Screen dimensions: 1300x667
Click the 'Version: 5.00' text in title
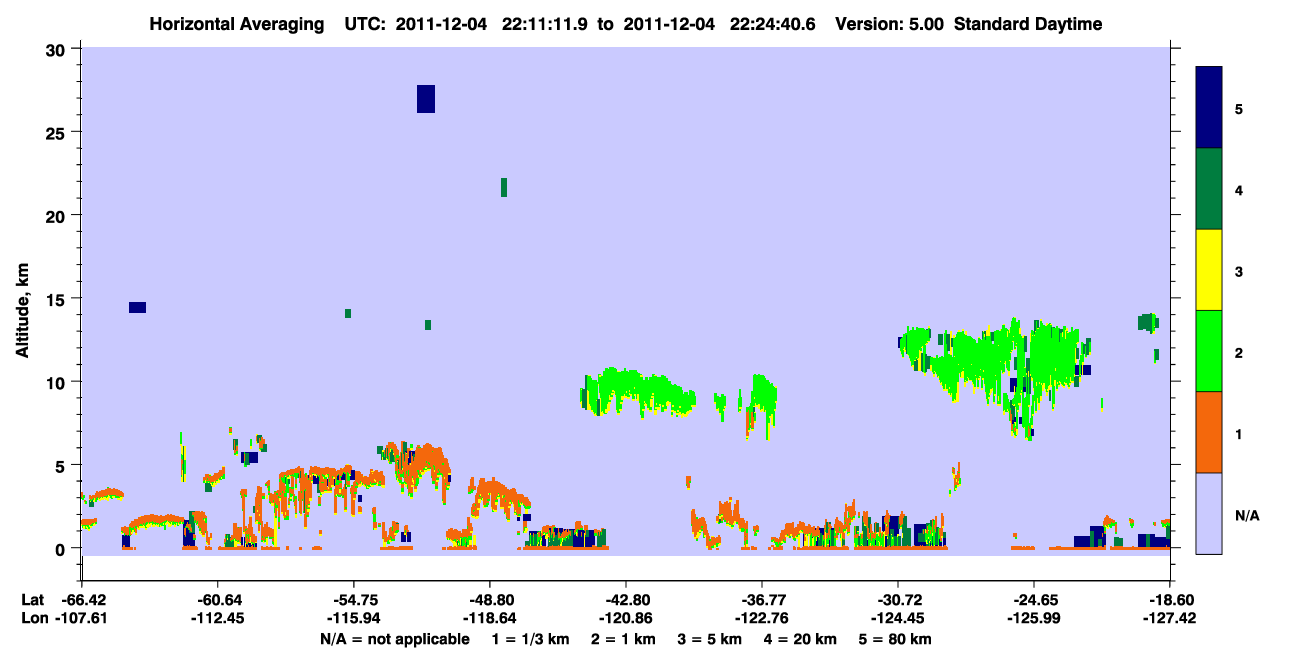click(x=888, y=24)
